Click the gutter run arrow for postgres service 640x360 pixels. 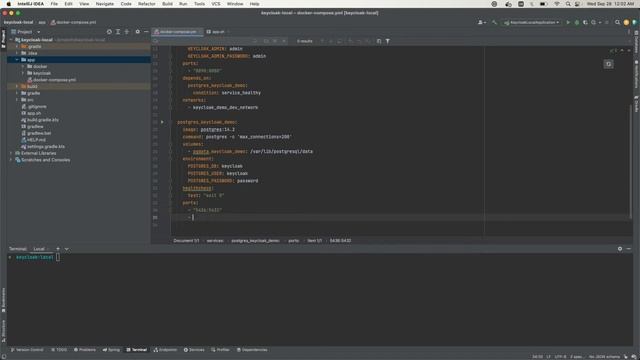[x=162, y=122]
